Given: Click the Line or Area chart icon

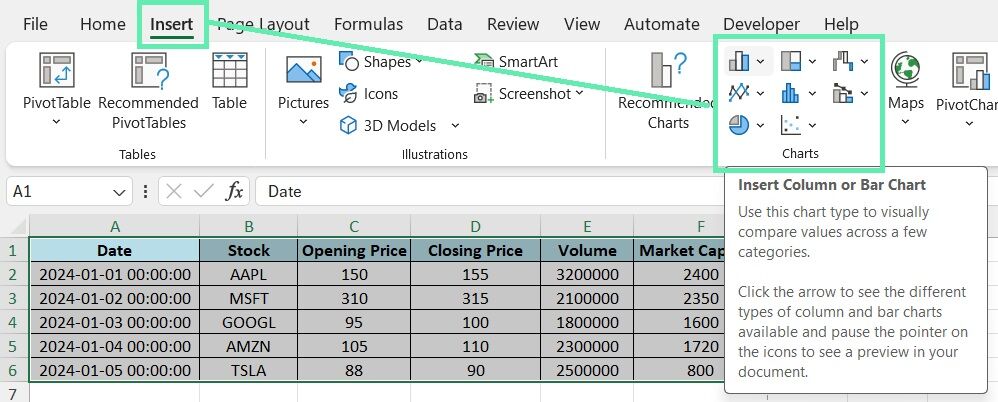Looking at the screenshot, I should click(739, 94).
